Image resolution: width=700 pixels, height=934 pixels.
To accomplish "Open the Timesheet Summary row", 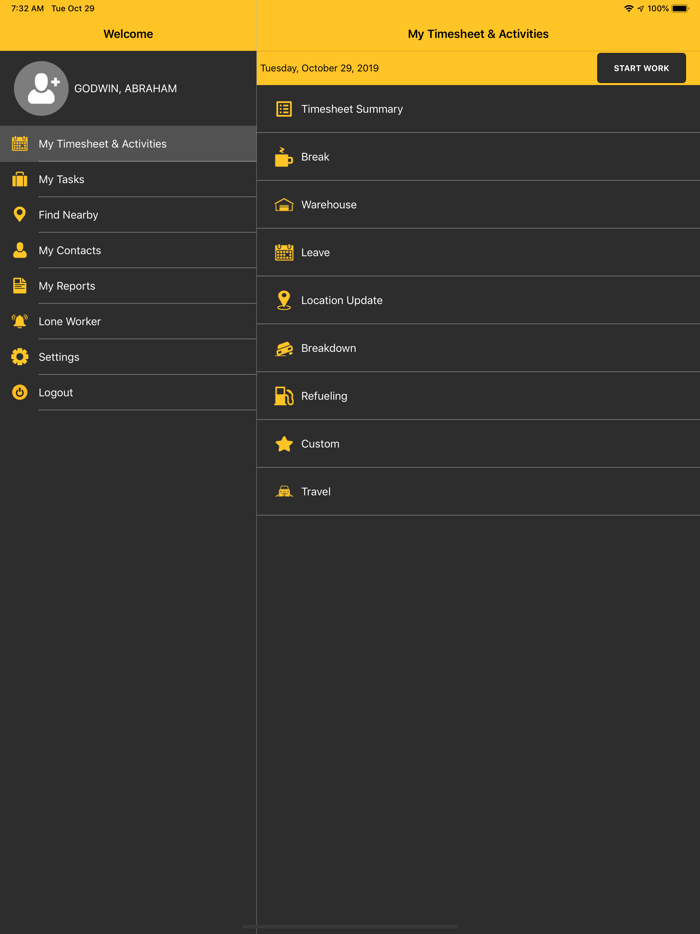I will click(x=478, y=109).
